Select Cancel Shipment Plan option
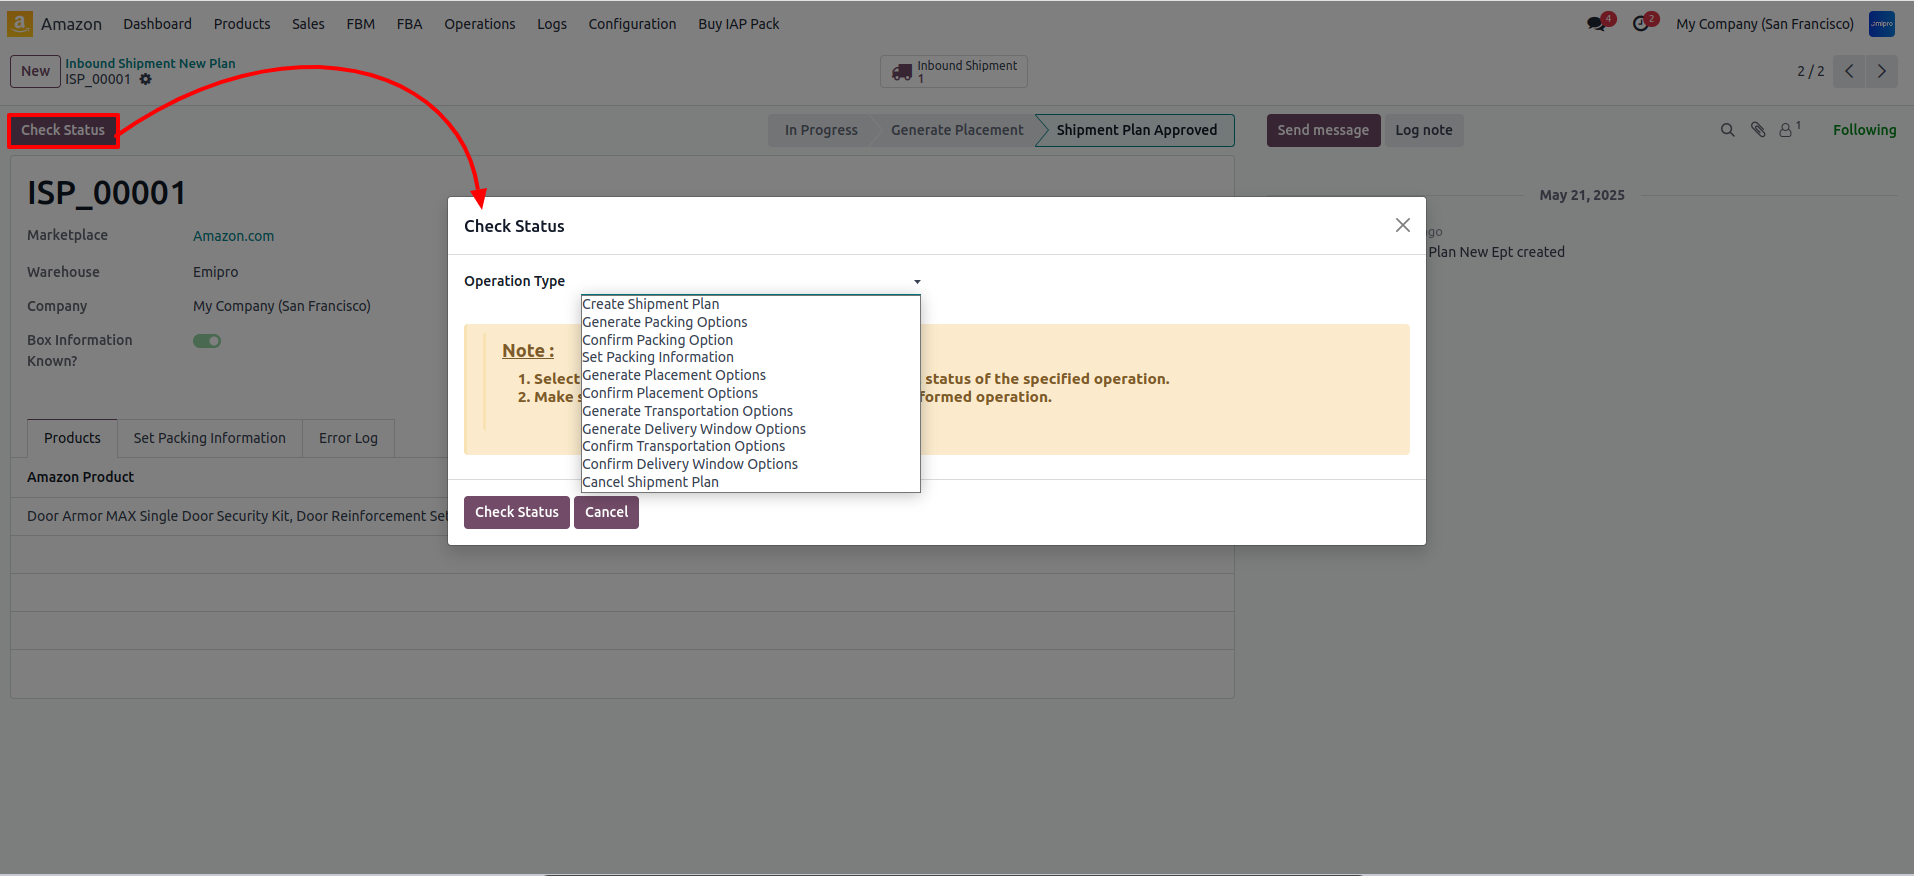1914x876 pixels. point(650,482)
